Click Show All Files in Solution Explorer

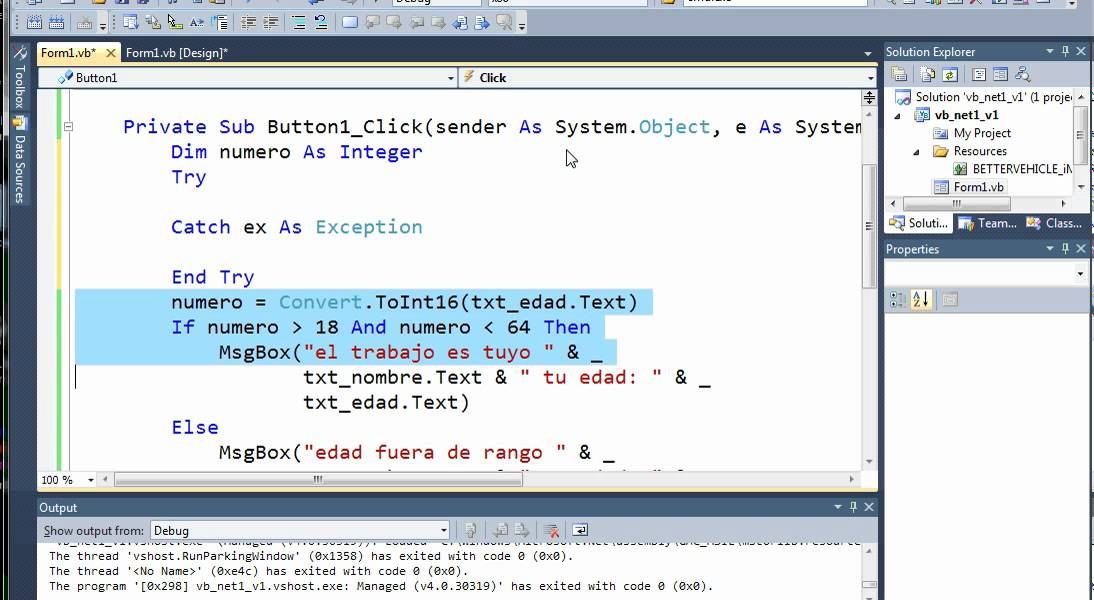[927, 74]
